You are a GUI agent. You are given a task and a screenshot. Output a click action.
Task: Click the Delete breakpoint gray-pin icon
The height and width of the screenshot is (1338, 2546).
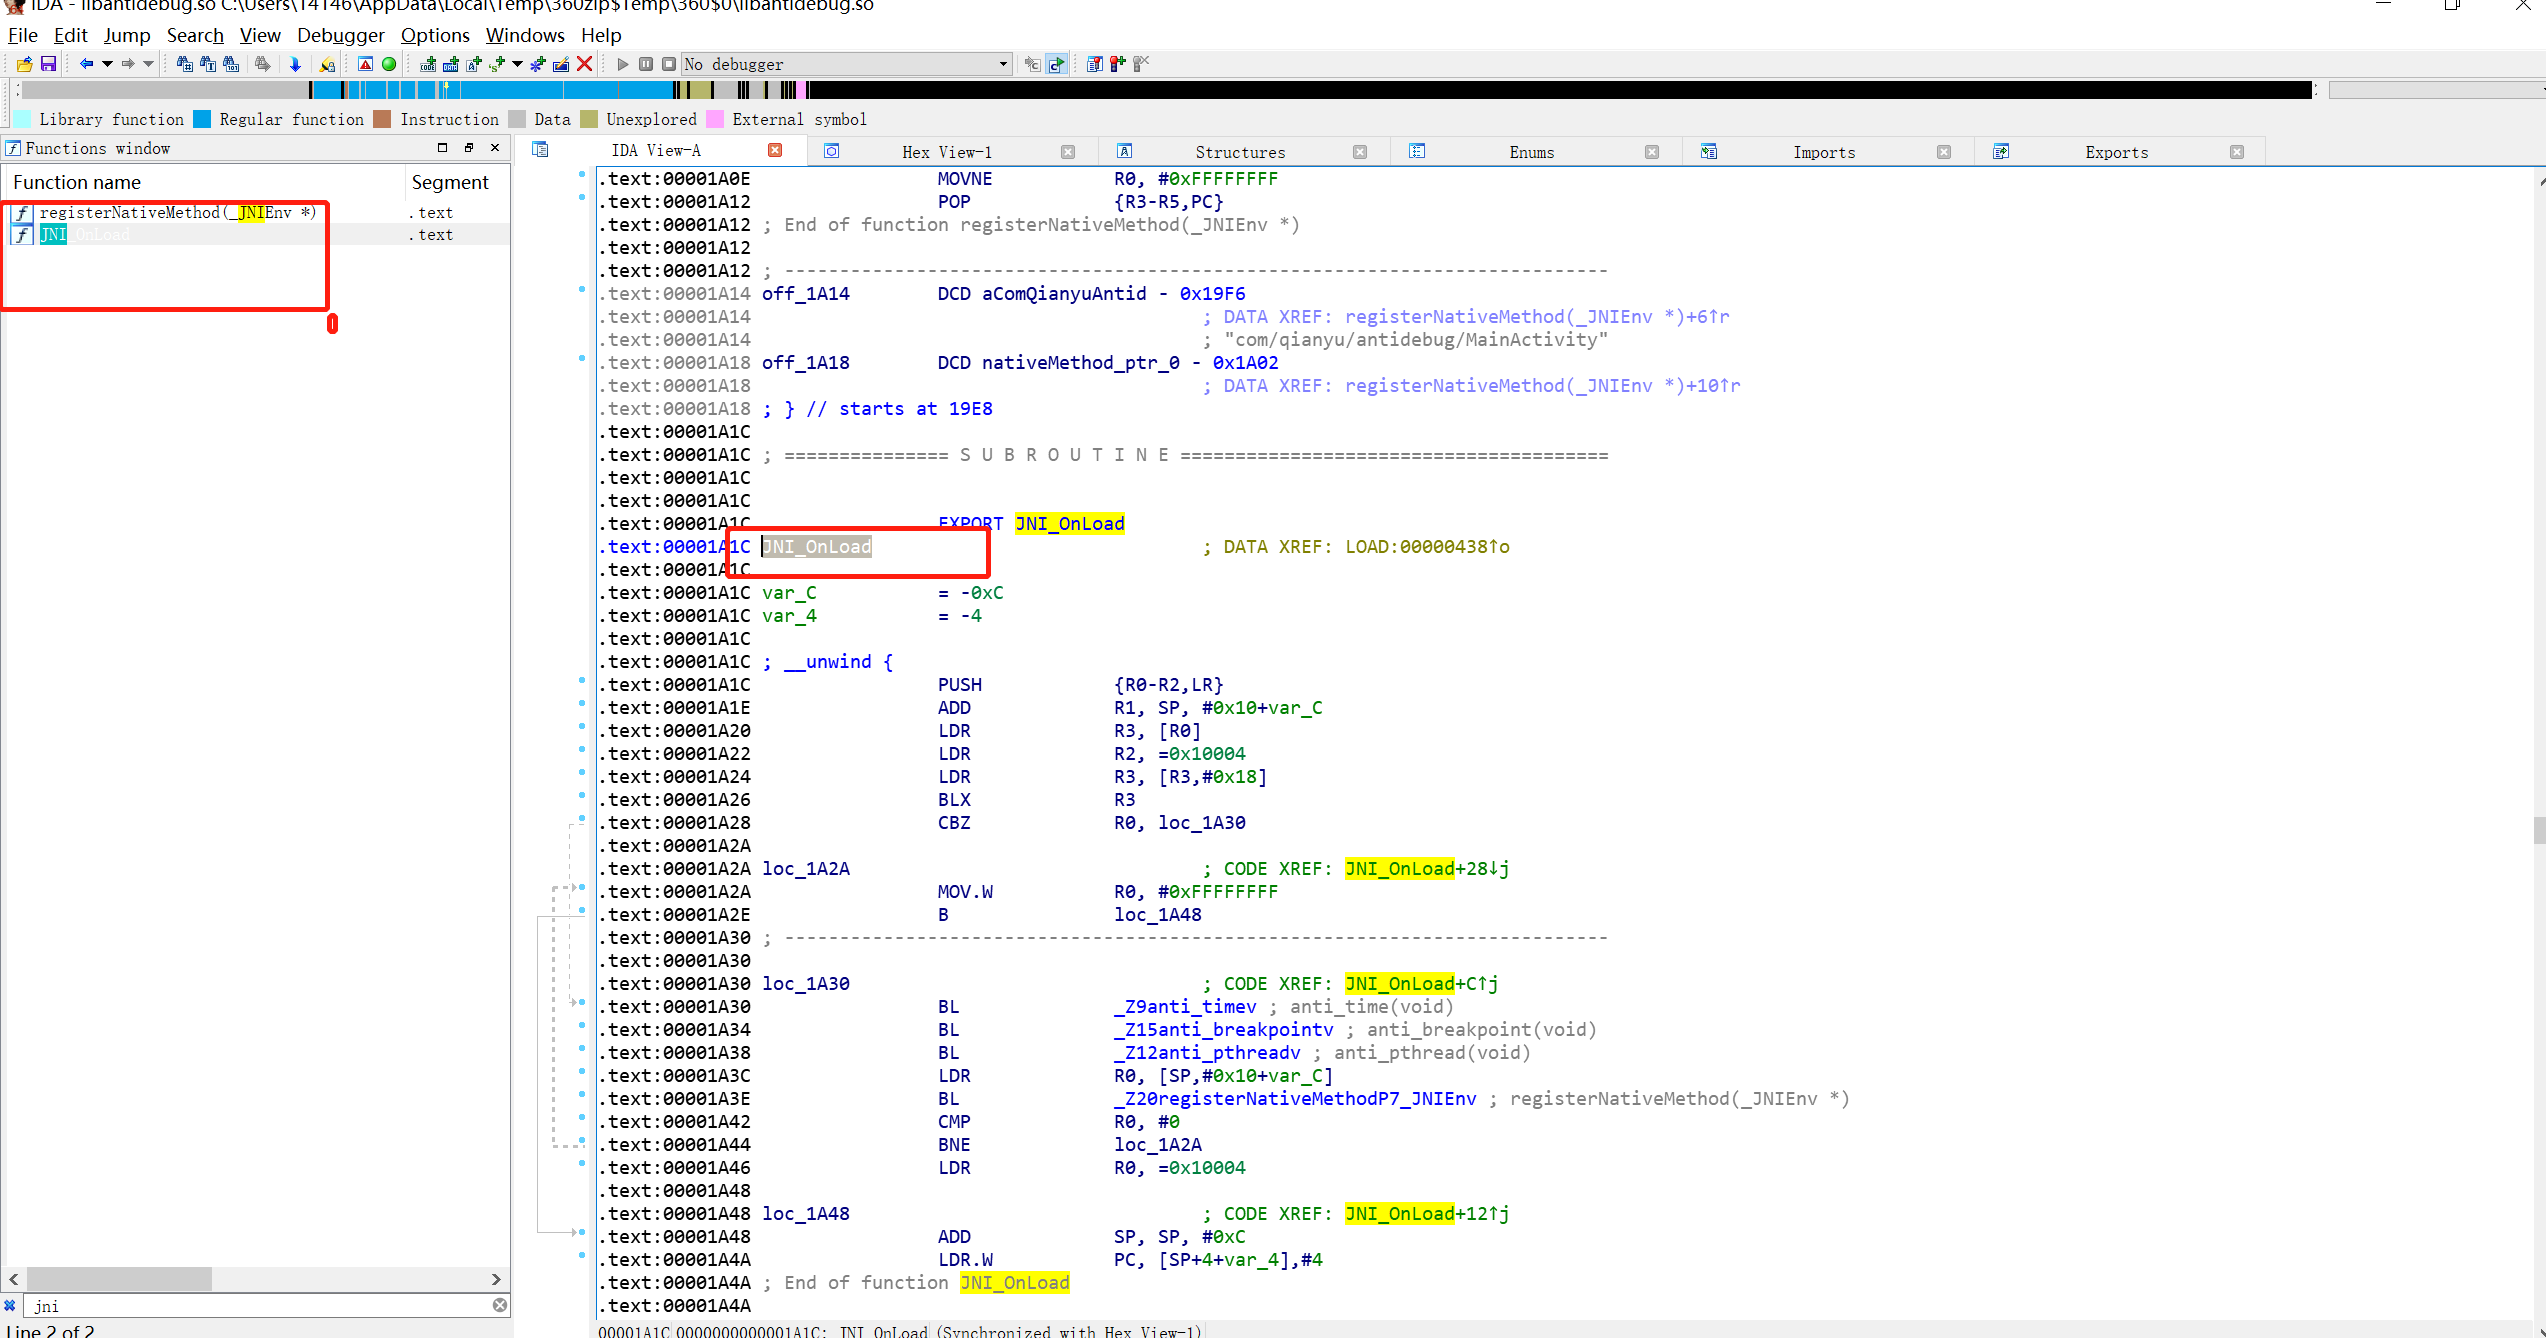[x=1141, y=64]
